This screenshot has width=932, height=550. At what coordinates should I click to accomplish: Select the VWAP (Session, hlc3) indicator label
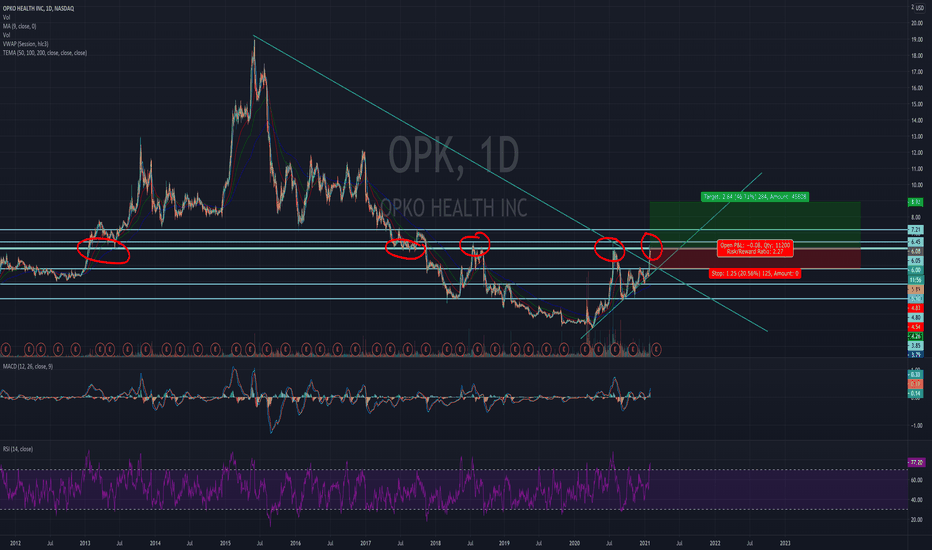coord(26,44)
